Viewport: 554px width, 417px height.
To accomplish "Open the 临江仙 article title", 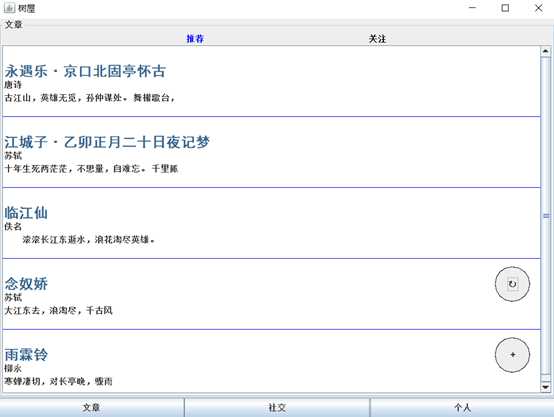I will (26, 213).
